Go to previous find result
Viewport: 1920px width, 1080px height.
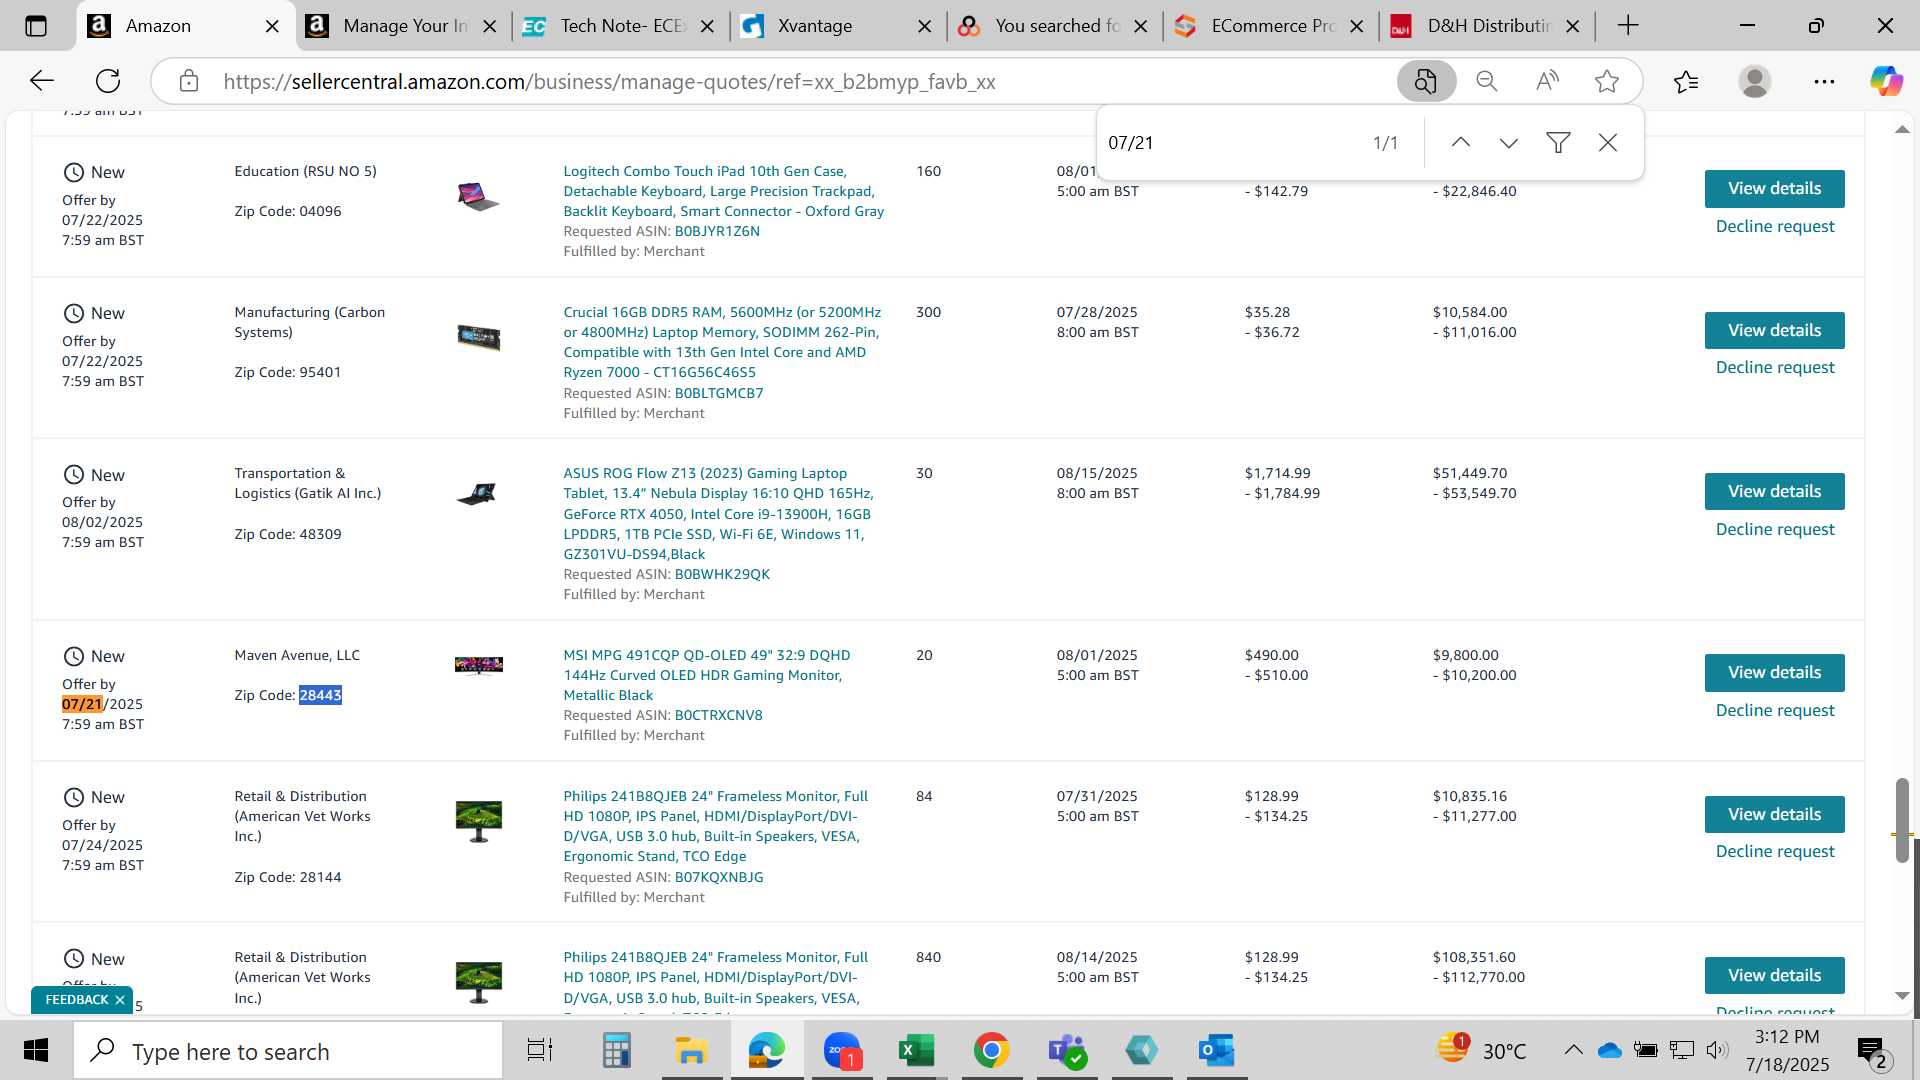click(1461, 143)
